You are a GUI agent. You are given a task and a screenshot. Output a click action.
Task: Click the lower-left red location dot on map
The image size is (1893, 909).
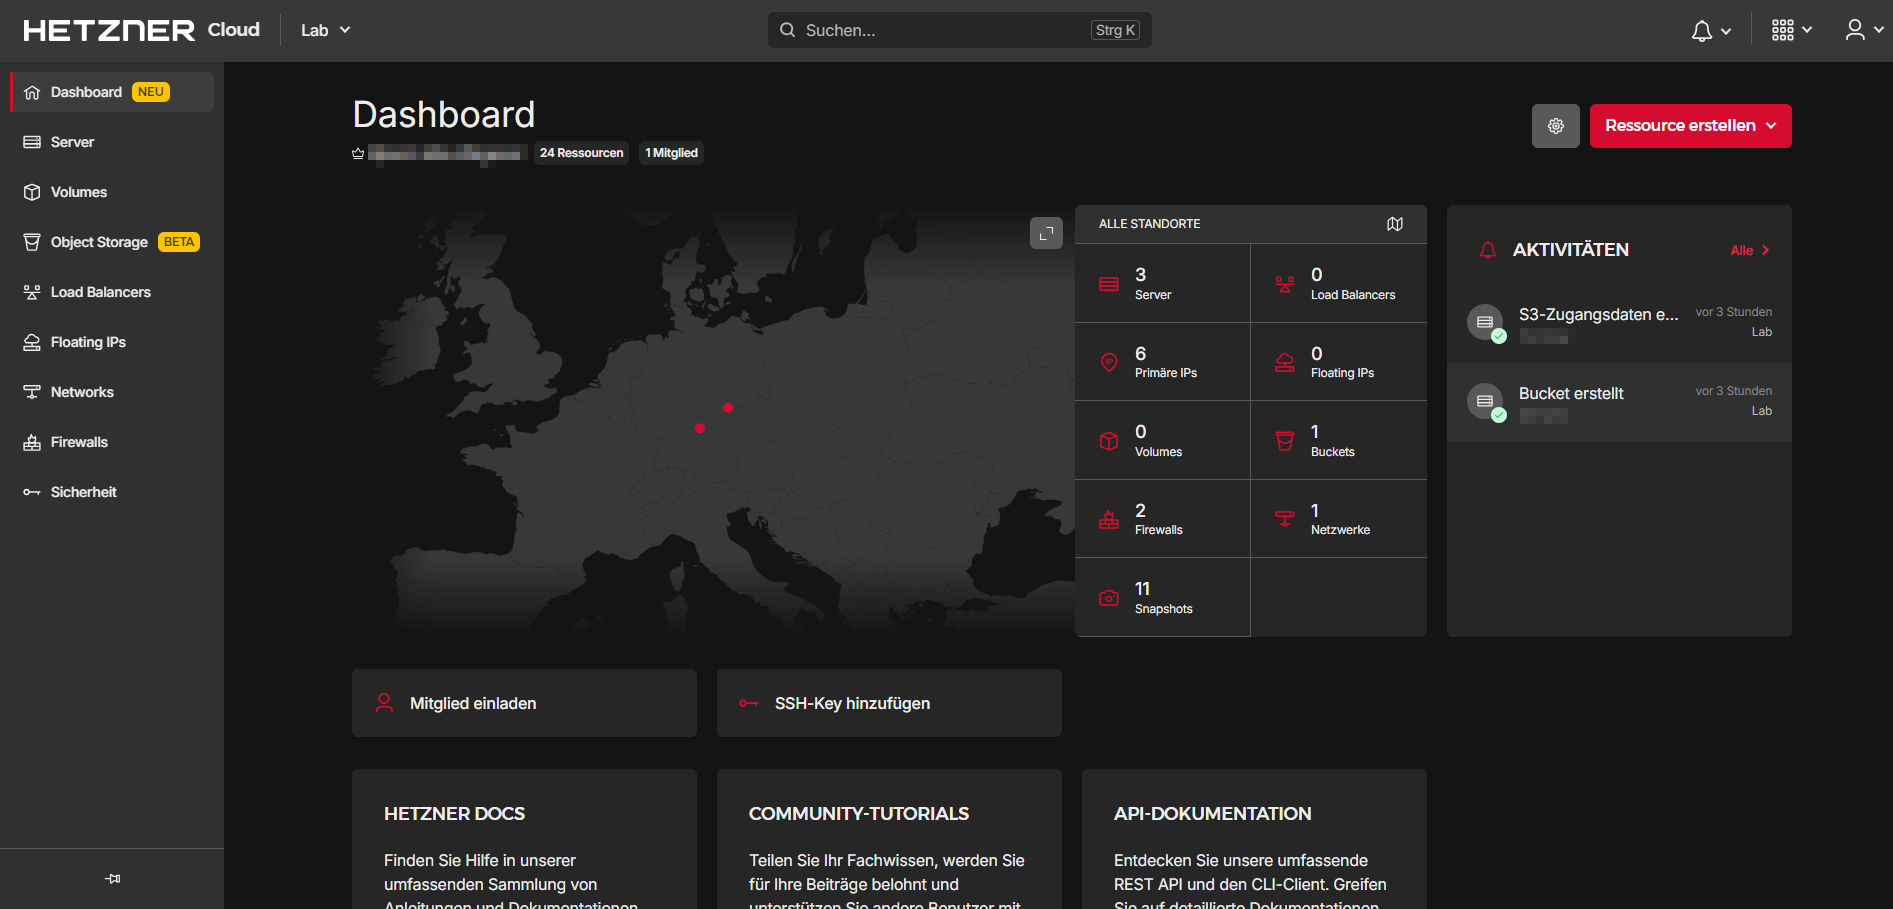click(x=700, y=428)
